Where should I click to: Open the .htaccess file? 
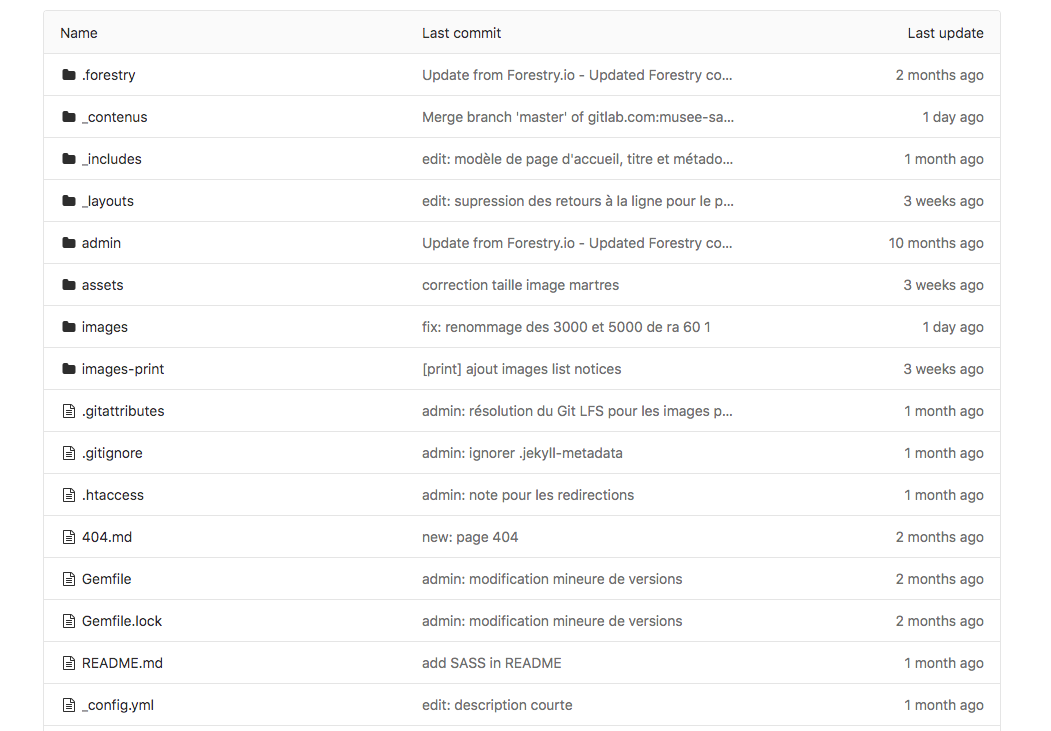pos(112,495)
